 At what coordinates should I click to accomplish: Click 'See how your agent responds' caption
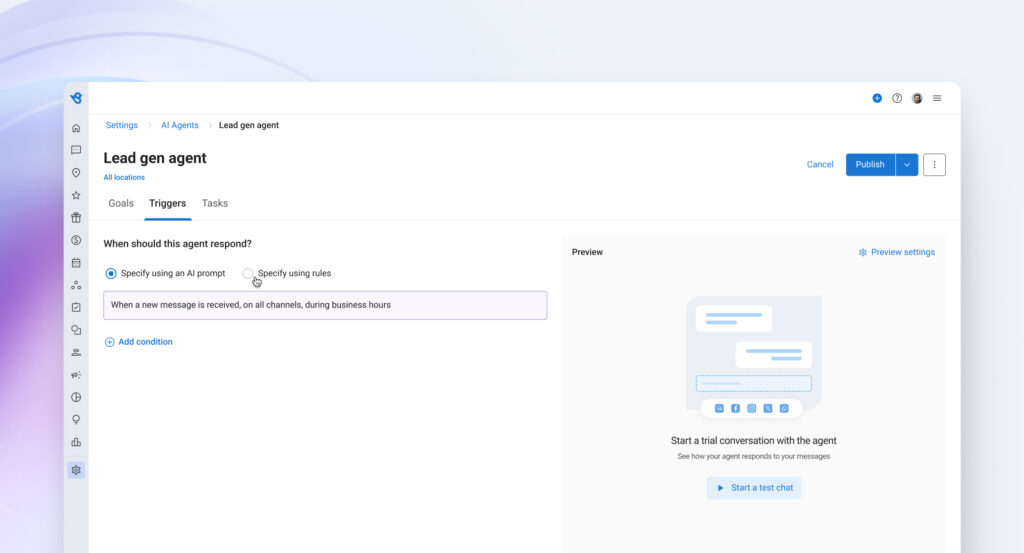tap(754, 456)
